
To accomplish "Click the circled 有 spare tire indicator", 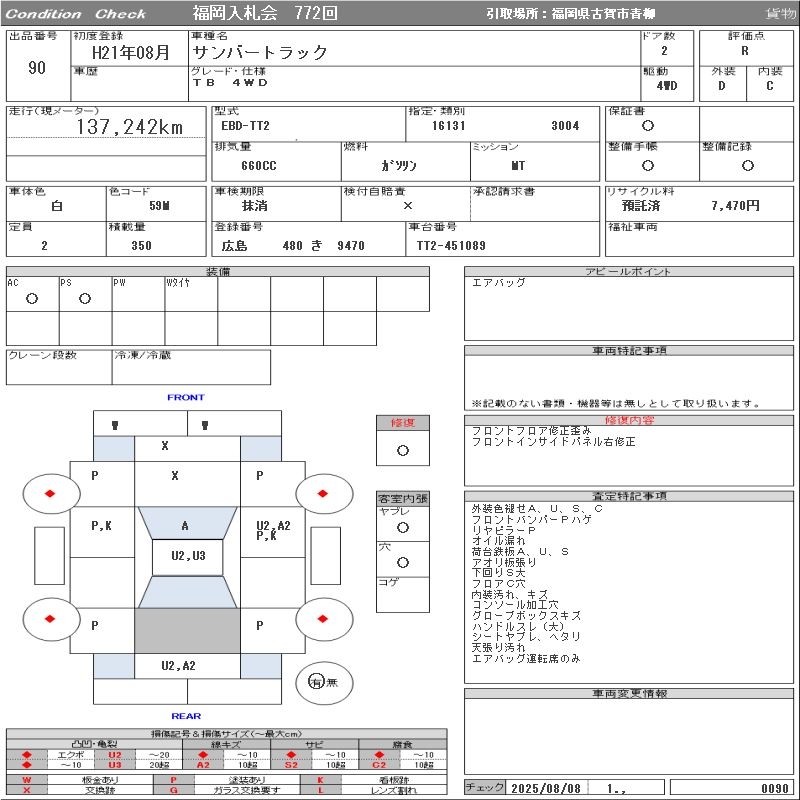I will pyautogui.click(x=316, y=682).
